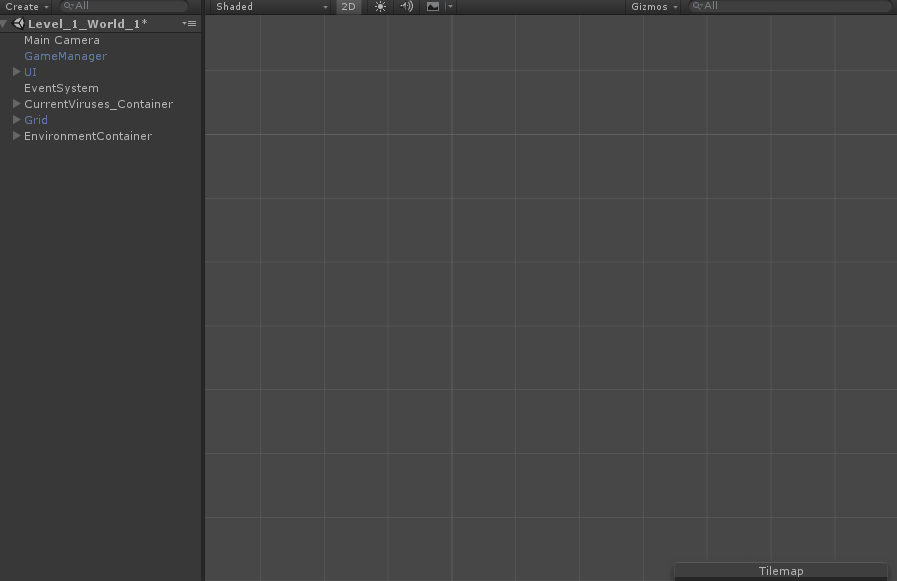Select the GameManager object
Viewport: 897px width, 581px height.
(x=65, y=56)
